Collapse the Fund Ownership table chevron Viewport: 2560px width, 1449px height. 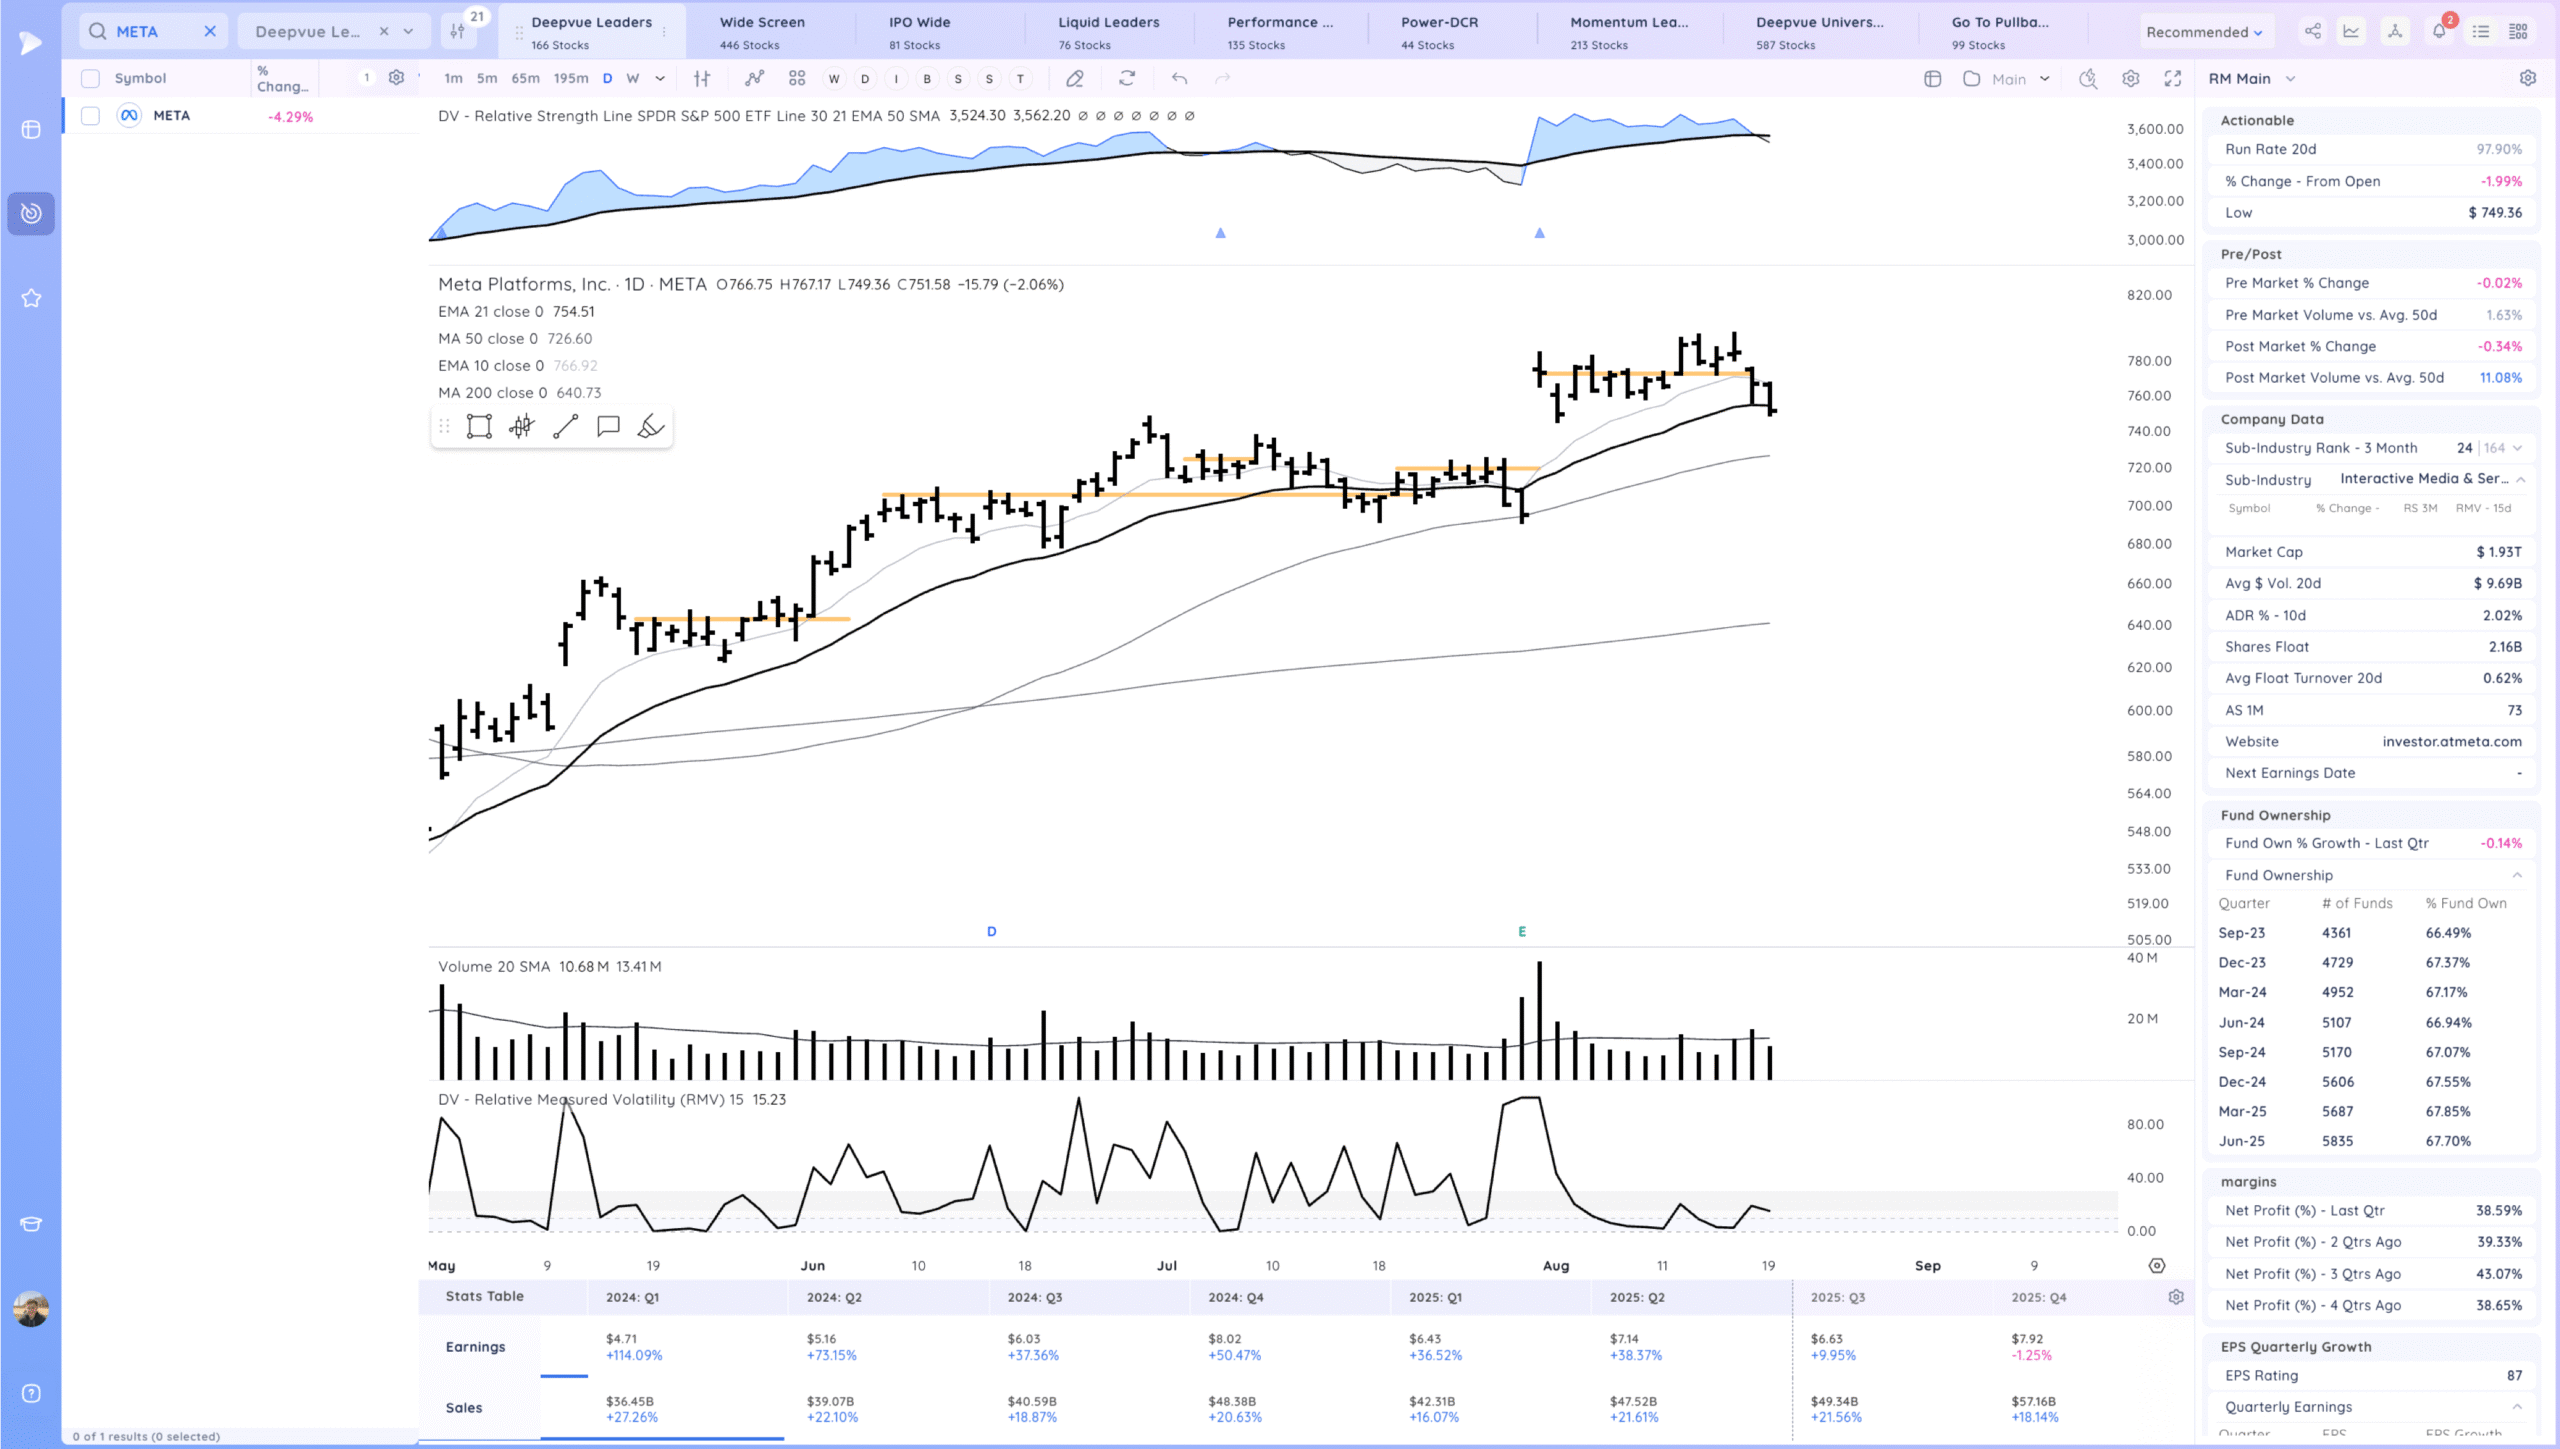pyautogui.click(x=2517, y=875)
